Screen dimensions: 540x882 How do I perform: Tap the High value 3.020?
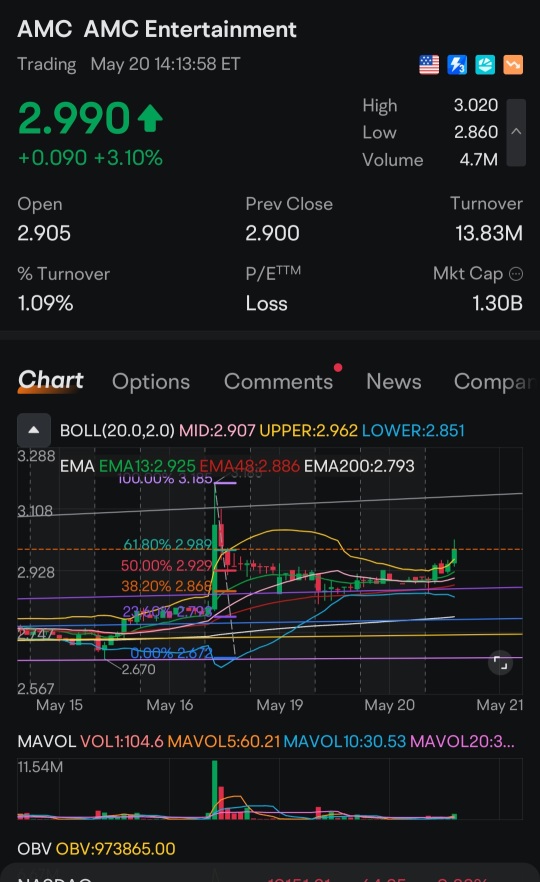[x=476, y=105]
